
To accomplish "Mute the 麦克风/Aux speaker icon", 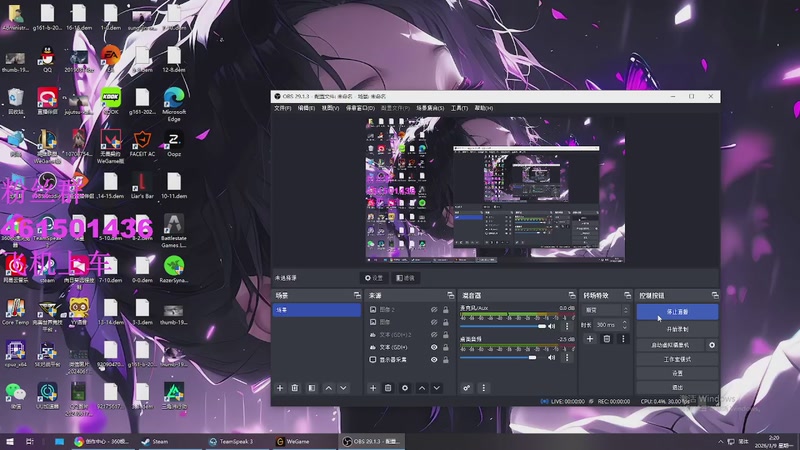I will point(552,327).
